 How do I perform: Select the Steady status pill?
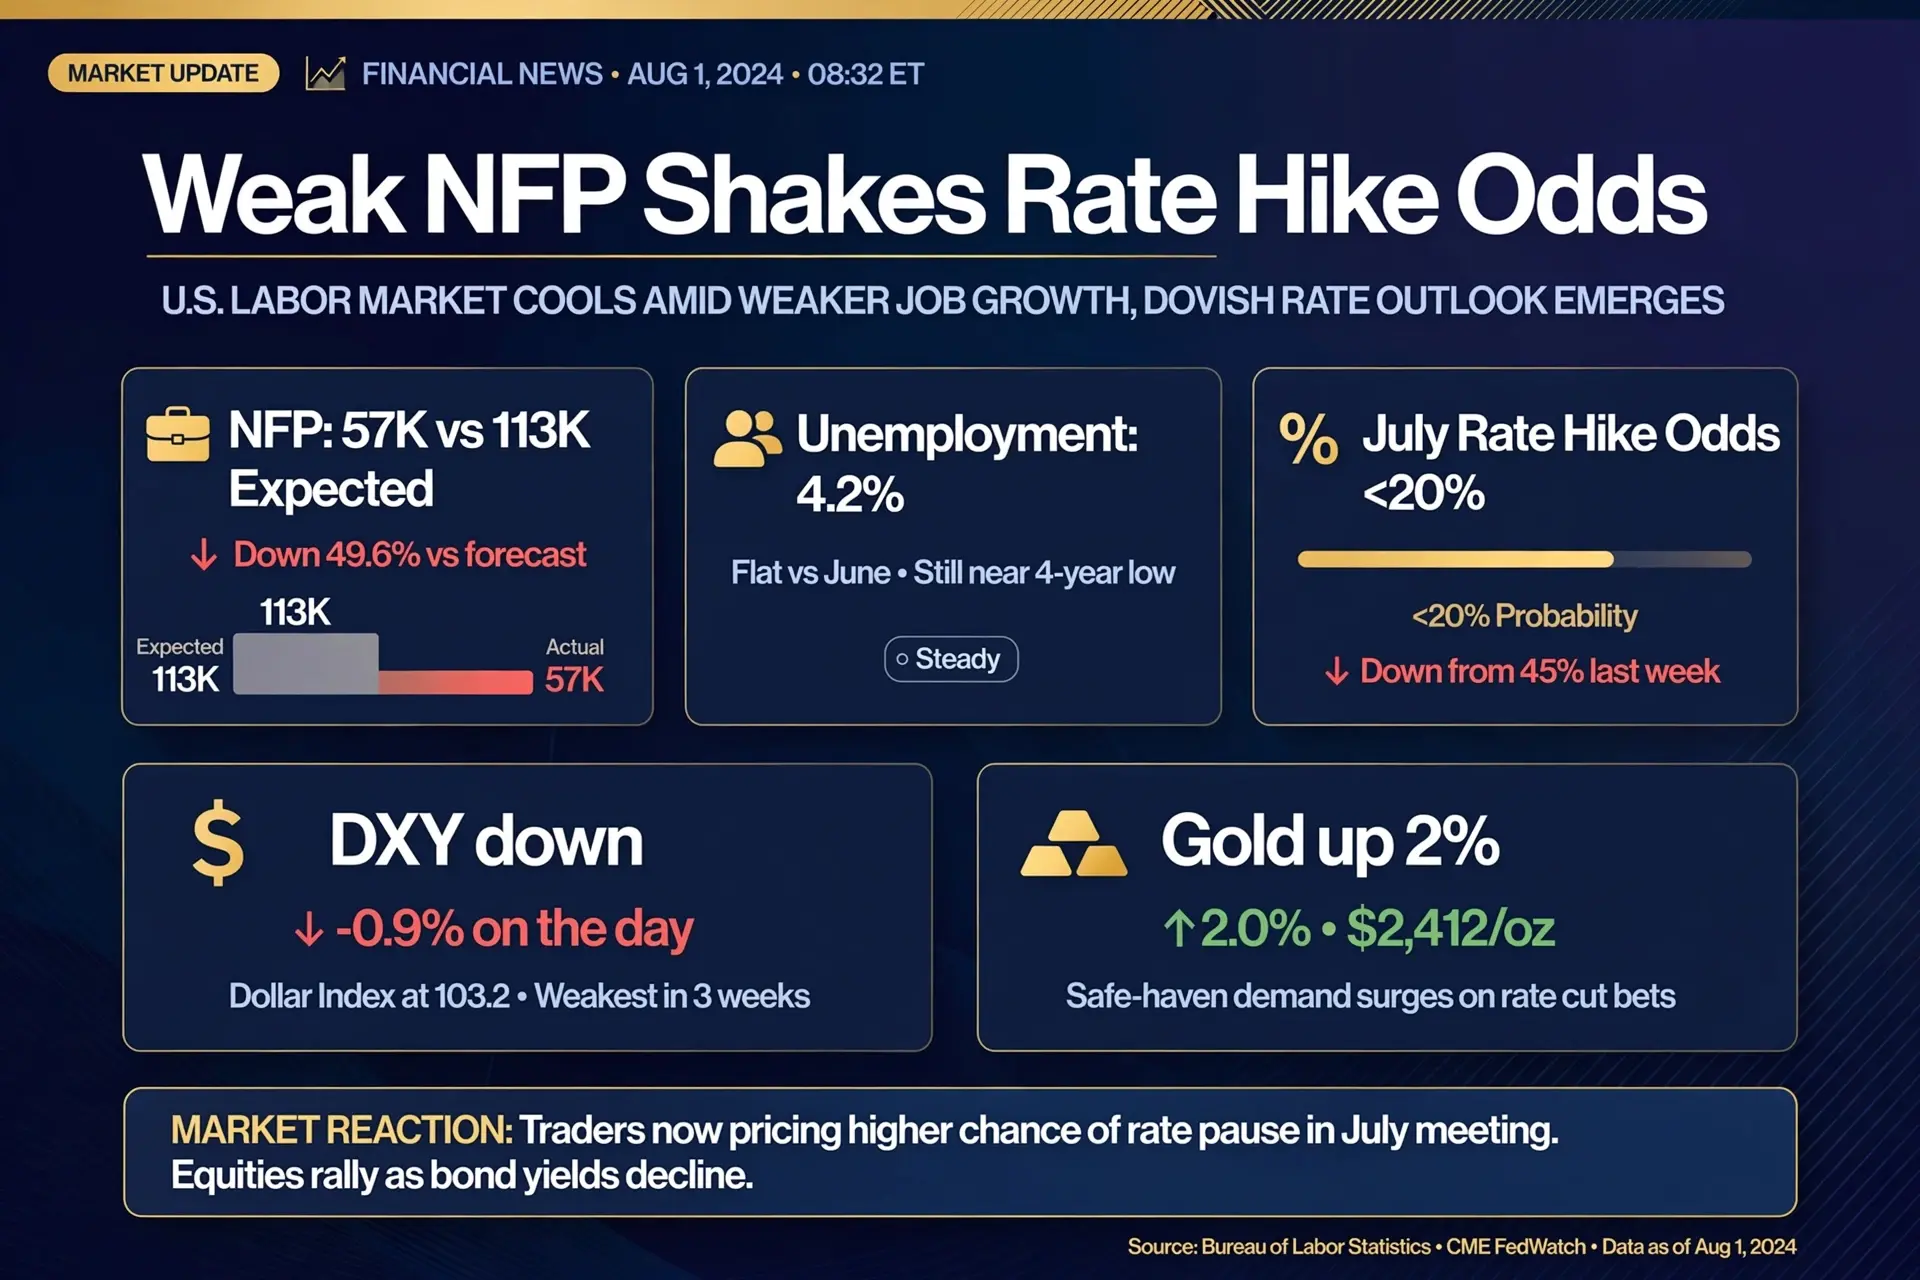click(951, 659)
